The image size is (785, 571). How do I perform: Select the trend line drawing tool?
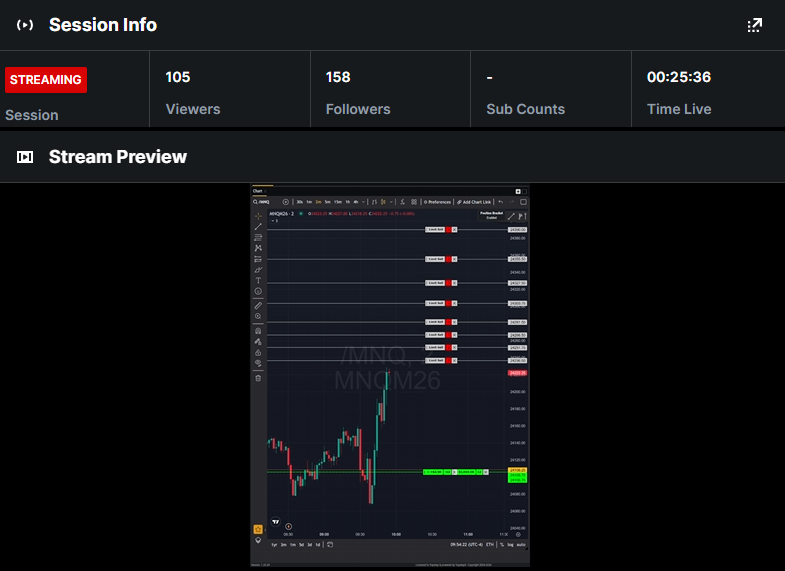(x=258, y=227)
